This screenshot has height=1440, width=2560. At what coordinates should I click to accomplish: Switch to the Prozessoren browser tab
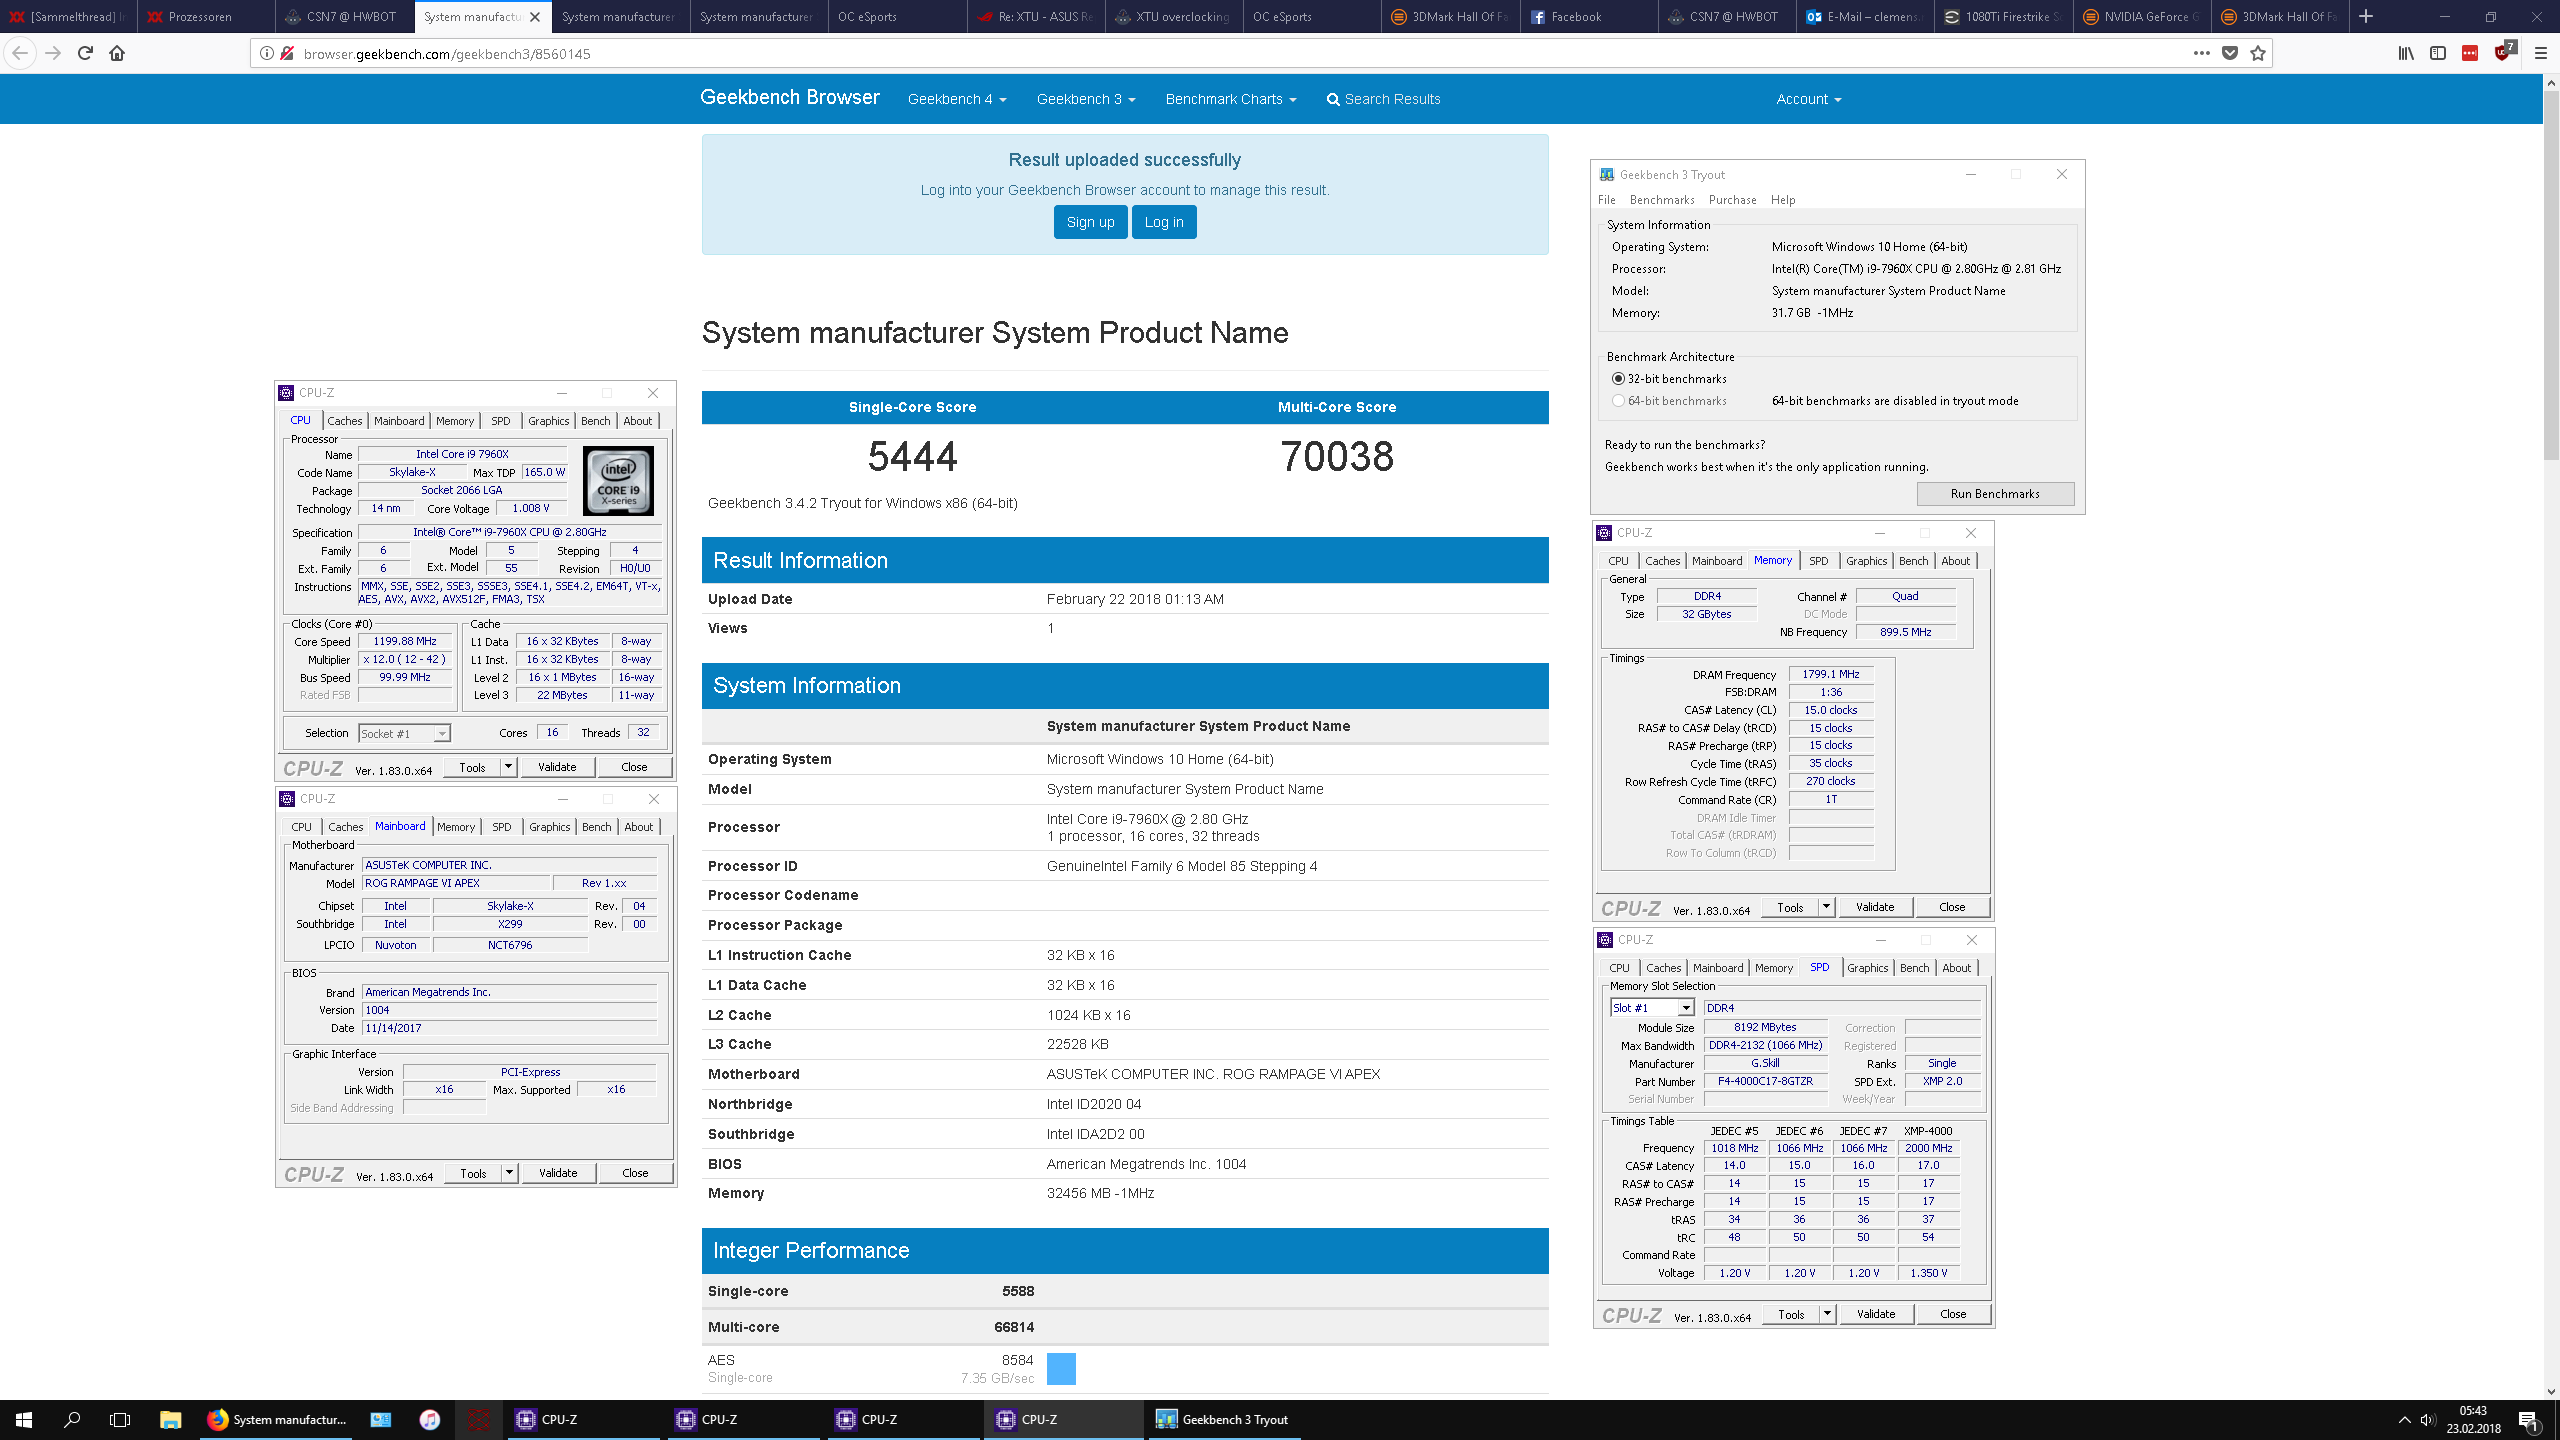[x=206, y=16]
